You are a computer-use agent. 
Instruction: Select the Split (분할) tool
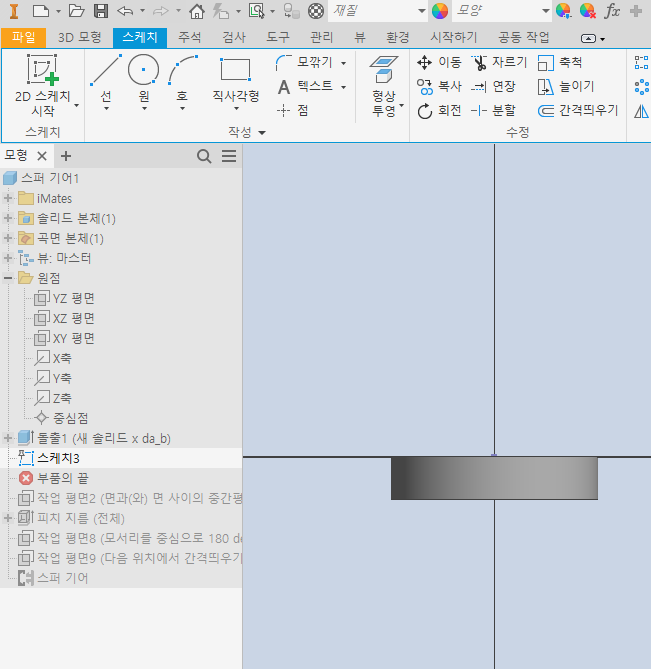(493, 111)
